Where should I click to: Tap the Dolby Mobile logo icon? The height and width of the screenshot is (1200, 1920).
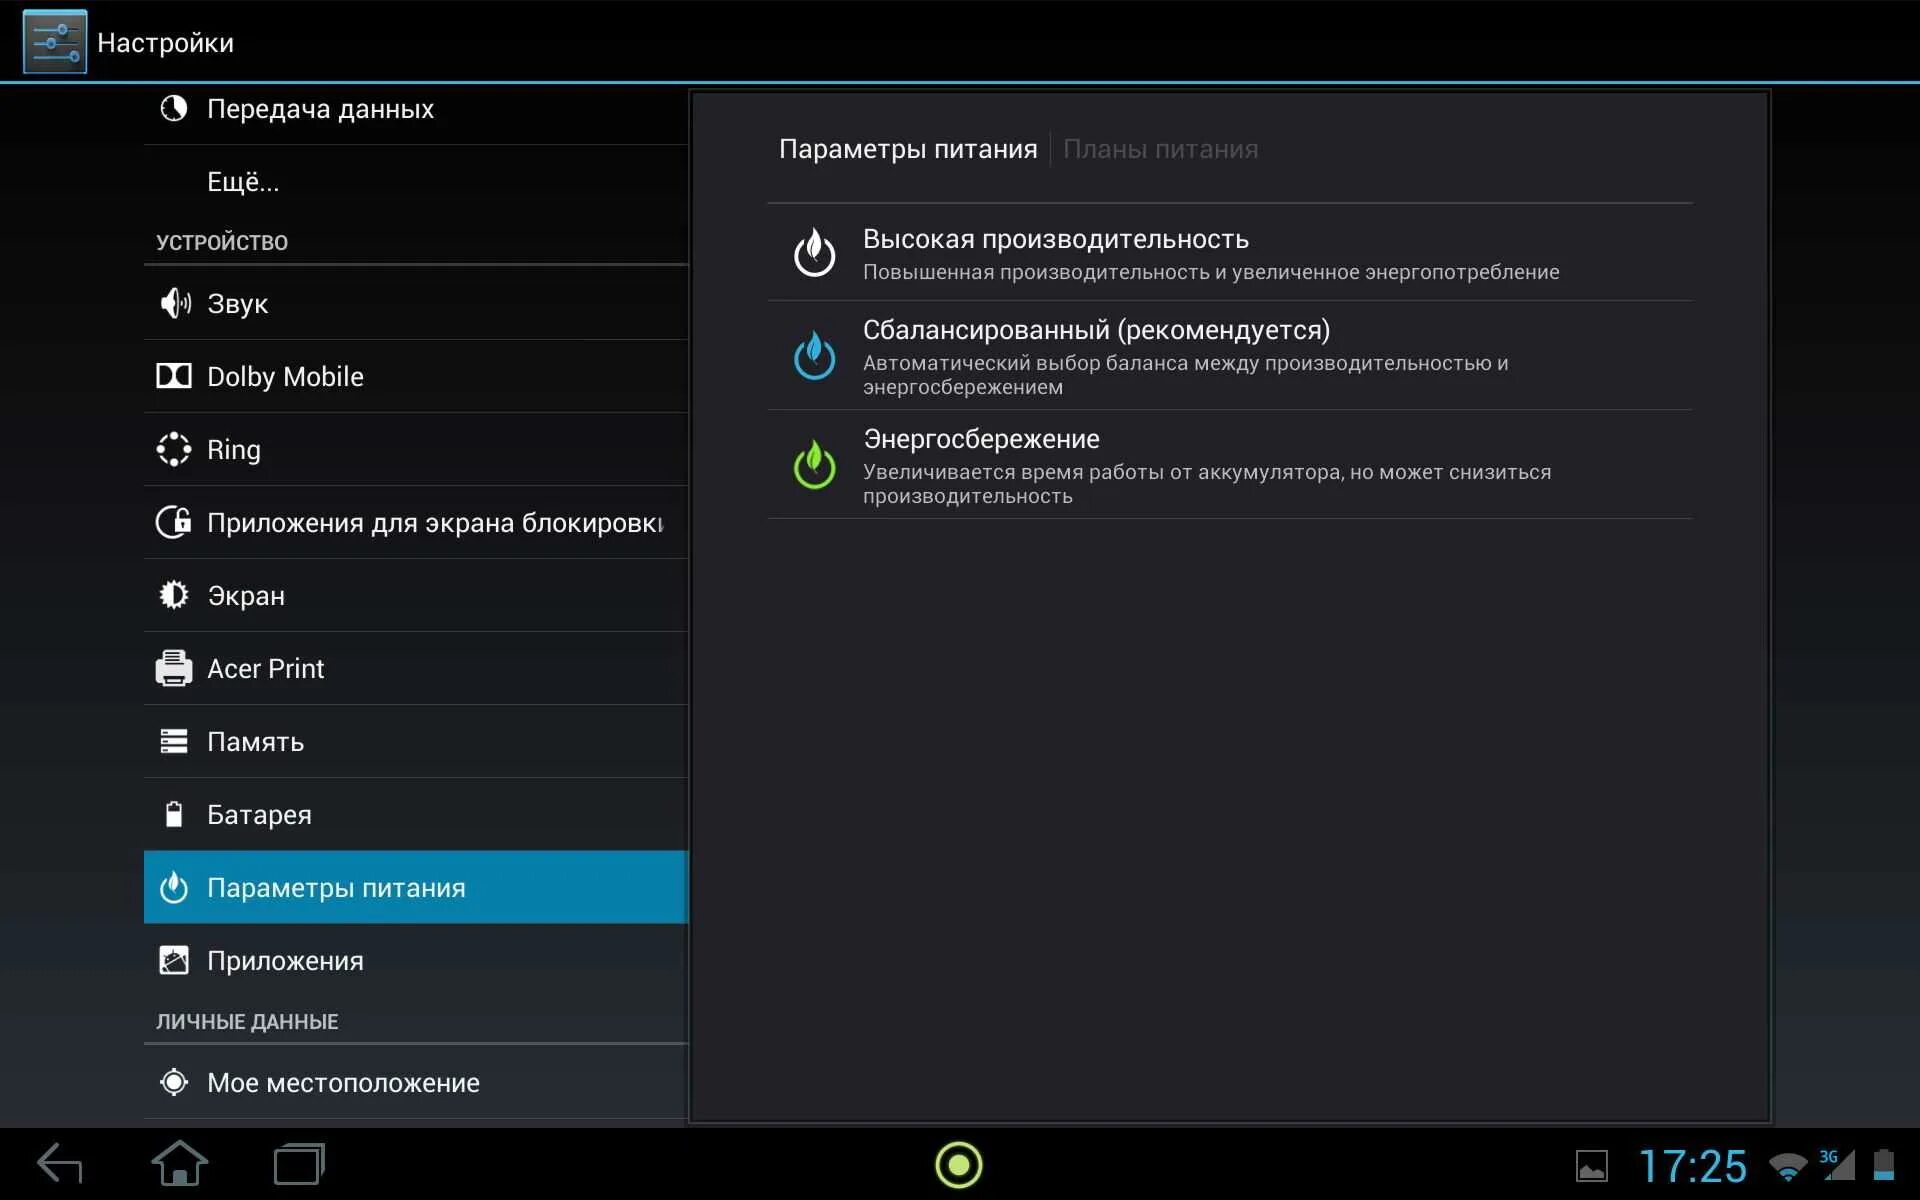click(x=174, y=376)
